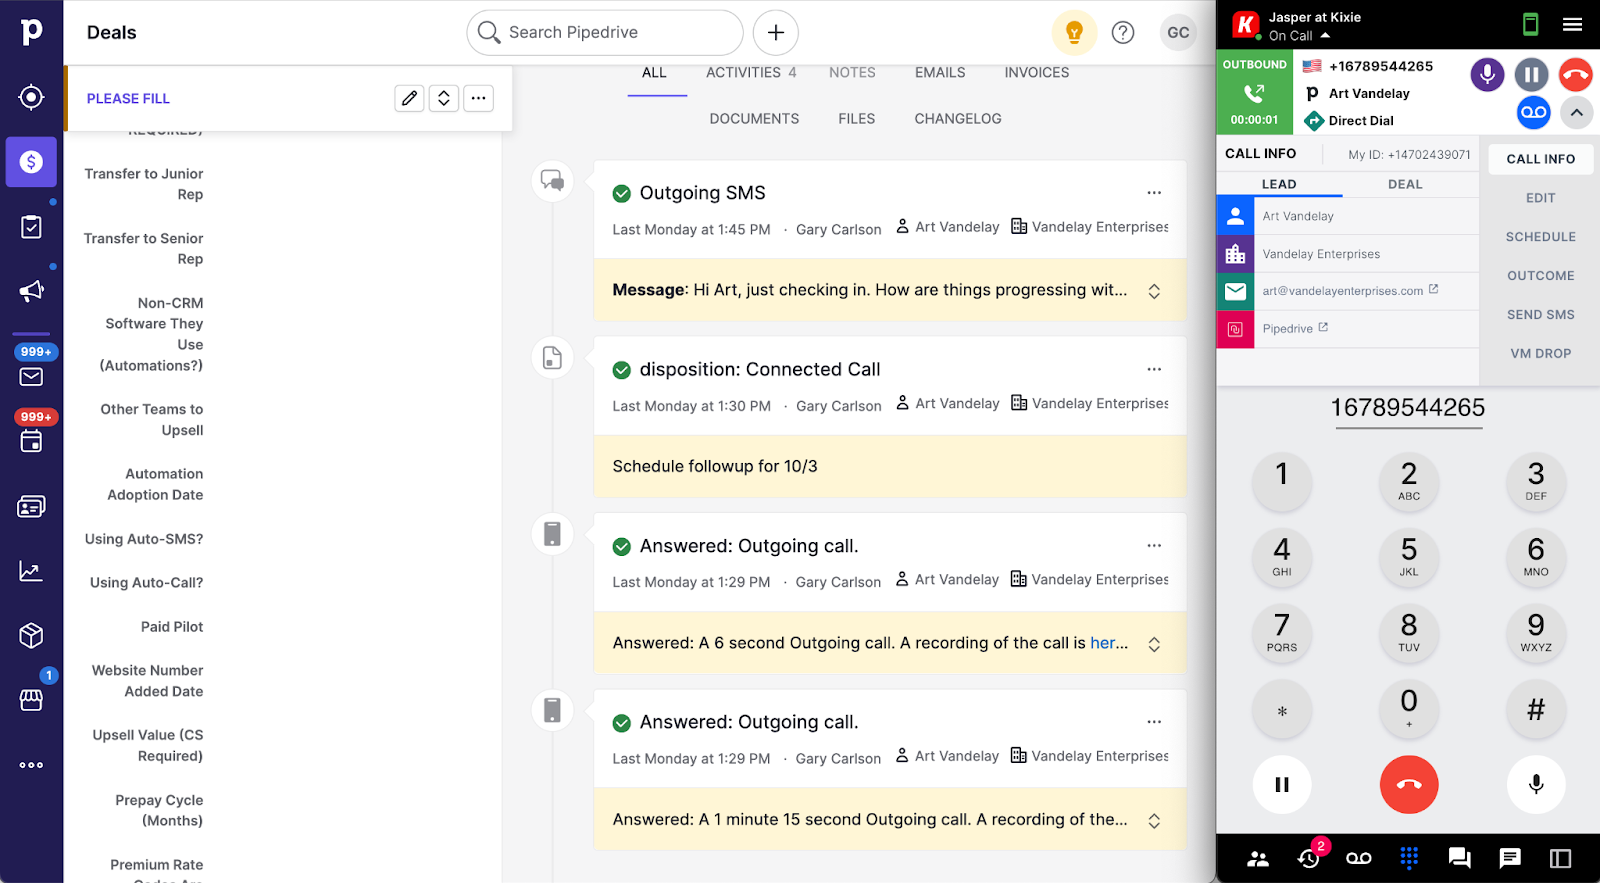Open Calendar icon with 999+ badge

pyautogui.click(x=31, y=441)
